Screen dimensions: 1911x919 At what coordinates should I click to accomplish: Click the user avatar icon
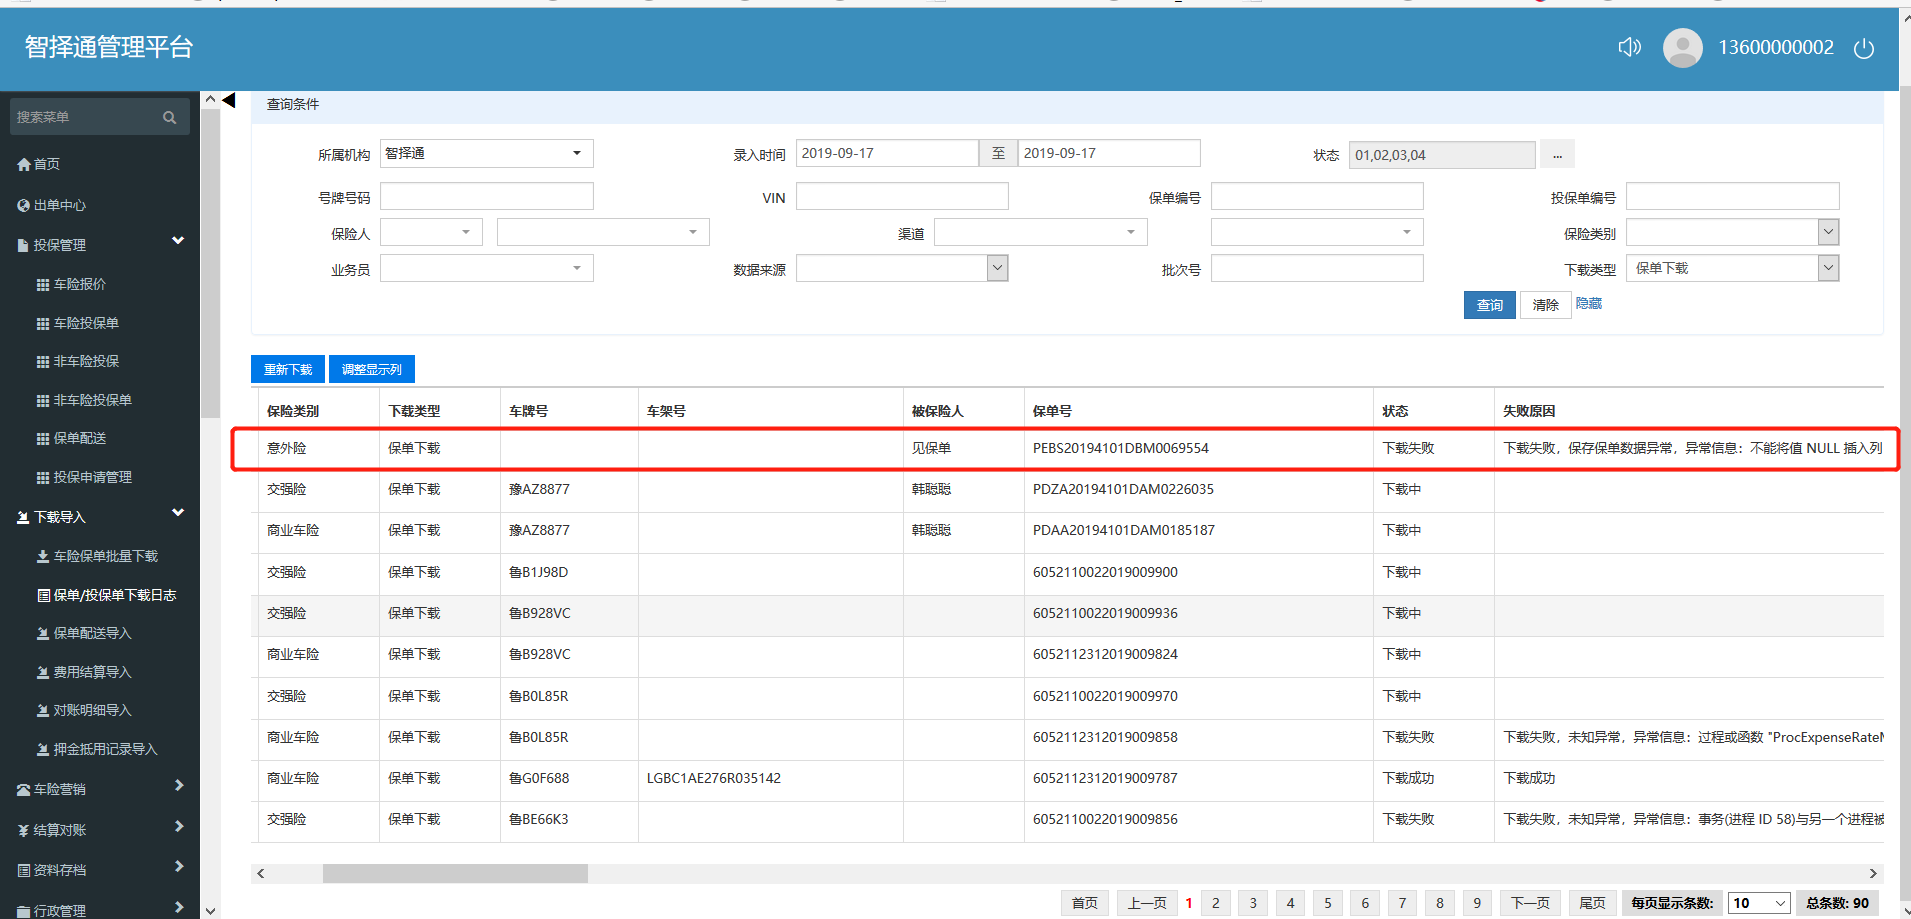pyautogui.click(x=1682, y=48)
